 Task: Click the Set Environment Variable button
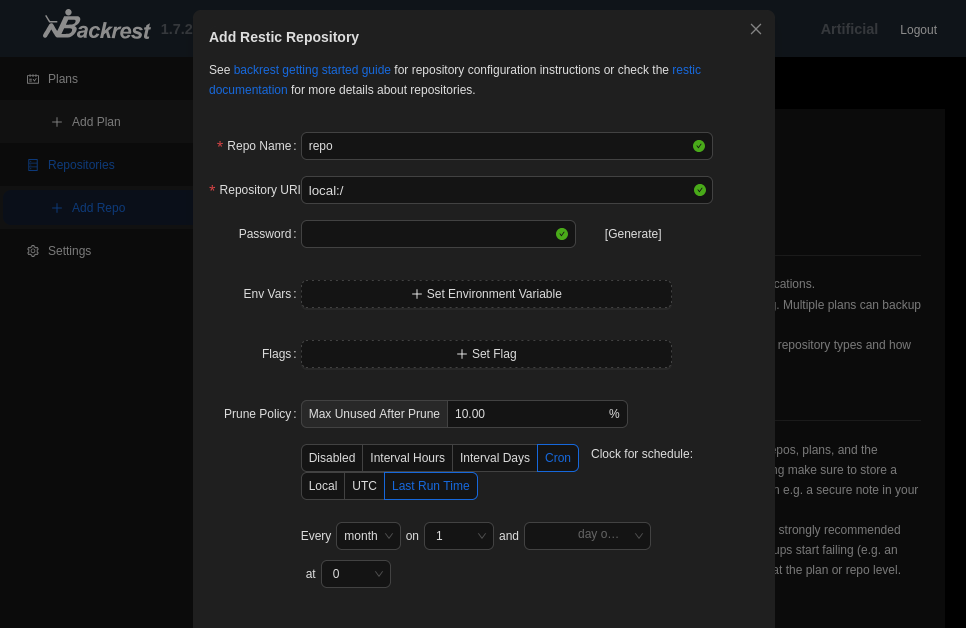coord(486,294)
